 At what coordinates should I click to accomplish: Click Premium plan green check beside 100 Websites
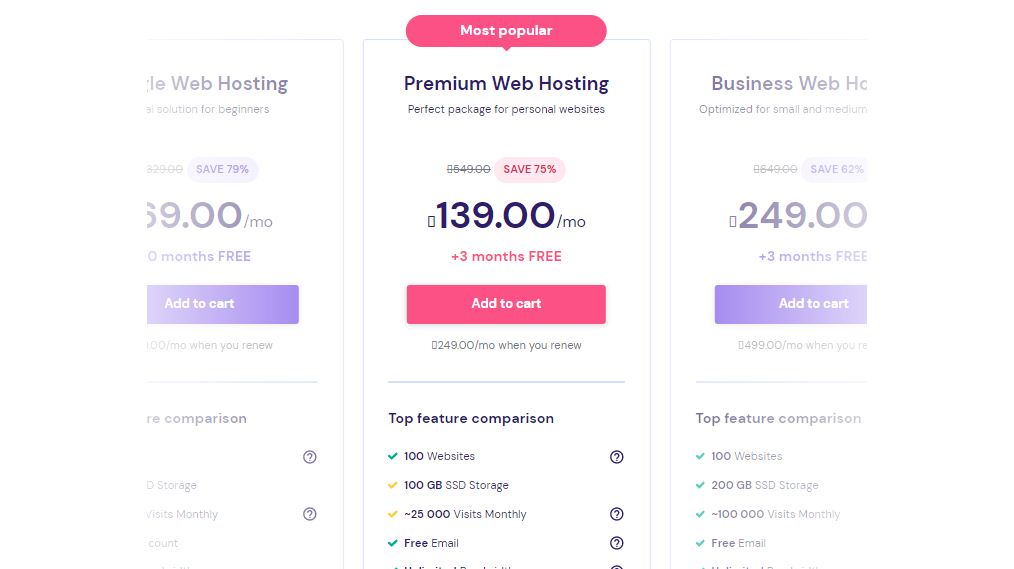pos(393,456)
